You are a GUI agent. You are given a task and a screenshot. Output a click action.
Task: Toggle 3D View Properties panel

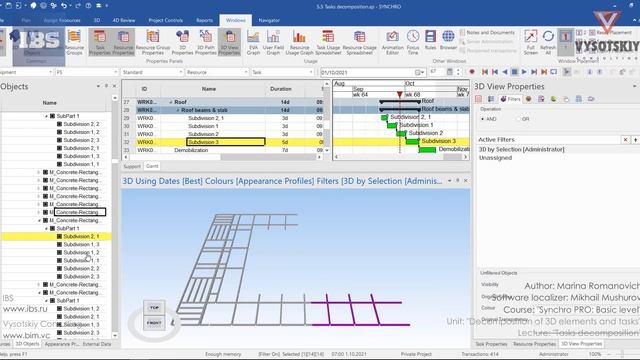[x=229, y=42]
